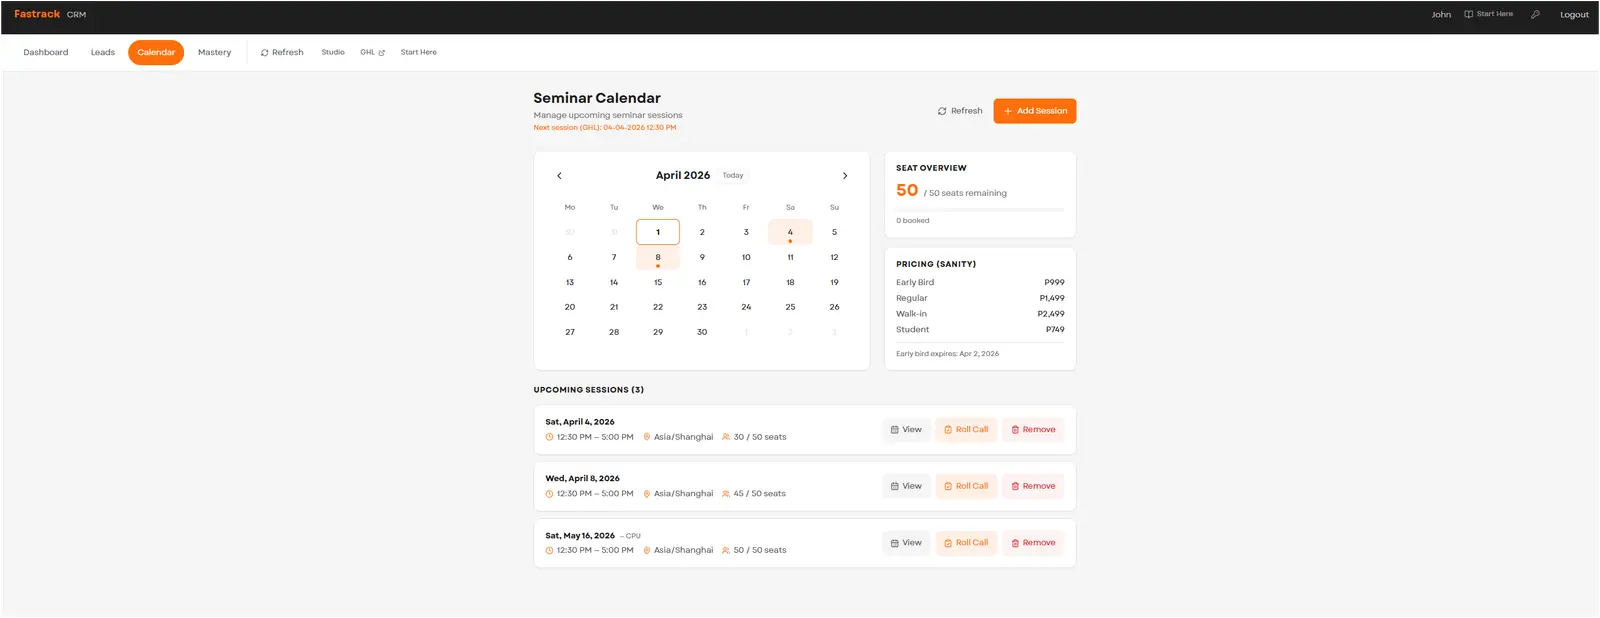Screen dimensions: 1600x618
Task: Go to next month in calendar
Action: [845, 176]
